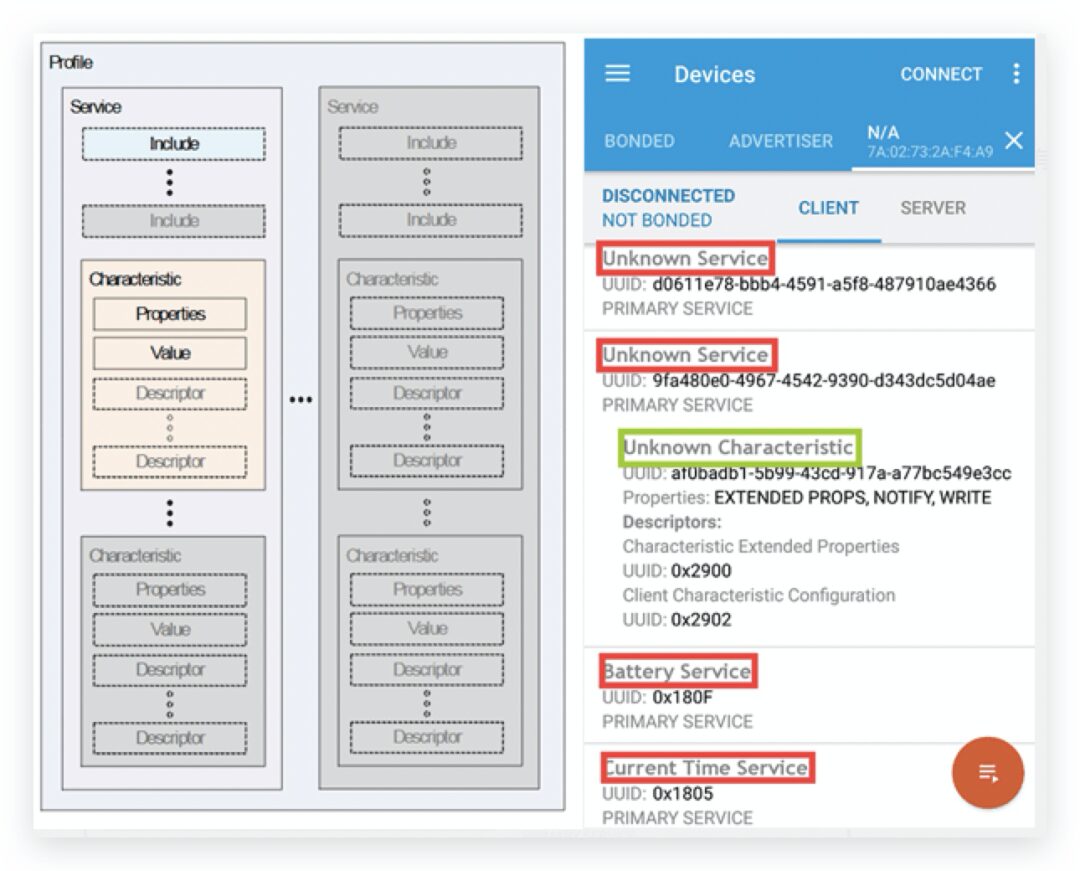Tap the Client Characteristic Configuration descriptor

pyautogui.click(x=758, y=595)
